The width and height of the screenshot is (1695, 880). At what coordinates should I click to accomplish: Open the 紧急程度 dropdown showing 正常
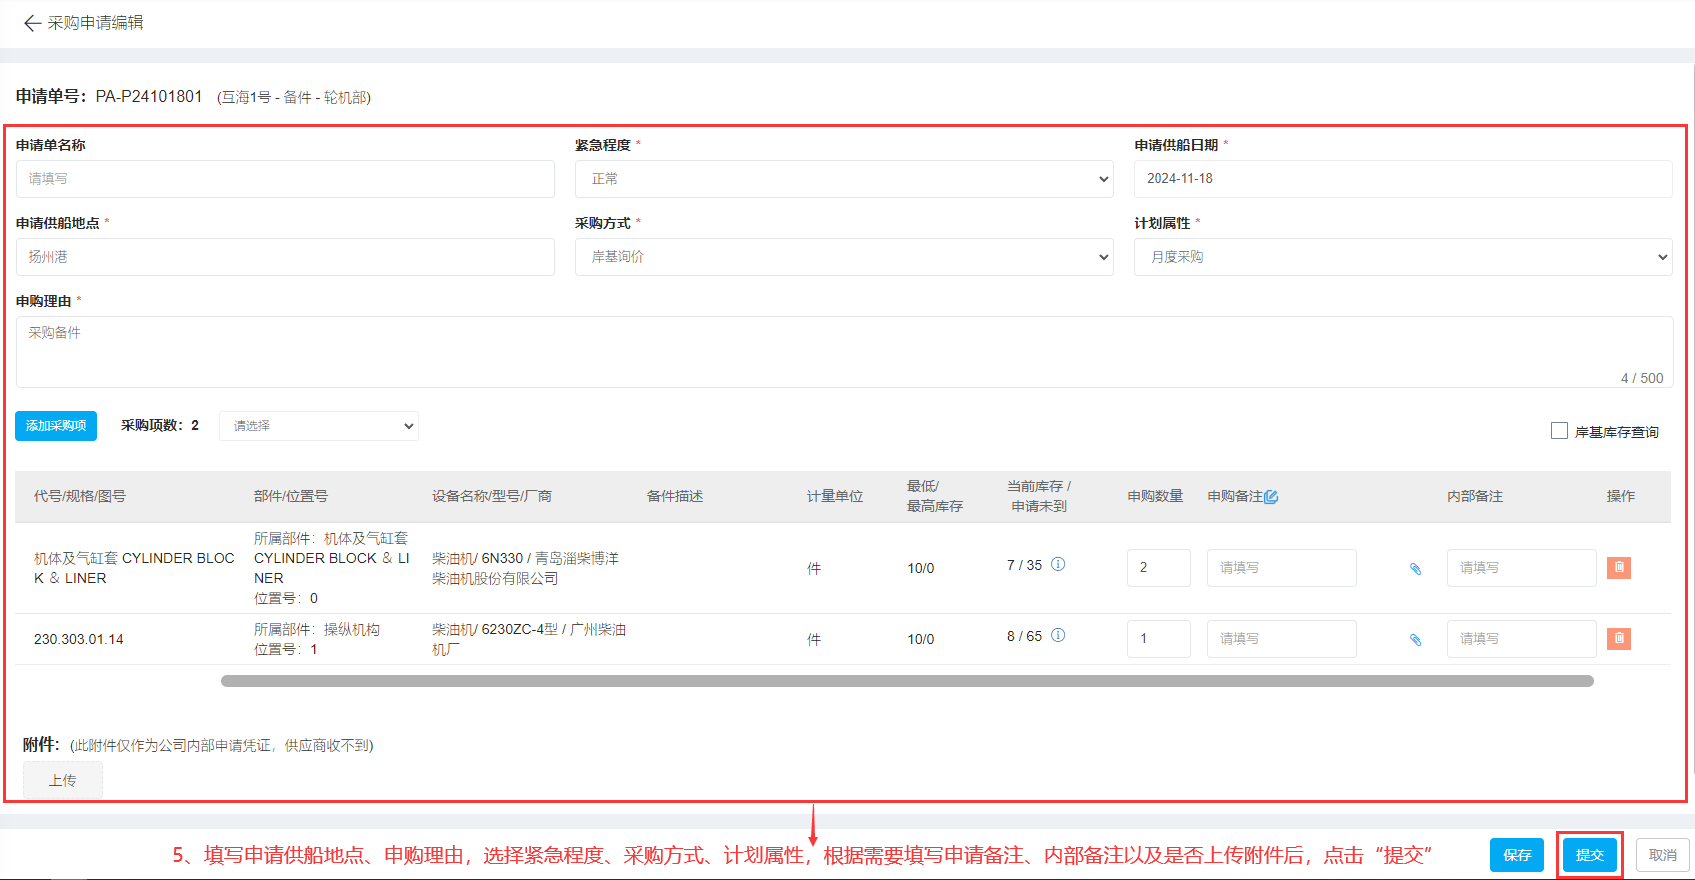coord(844,179)
